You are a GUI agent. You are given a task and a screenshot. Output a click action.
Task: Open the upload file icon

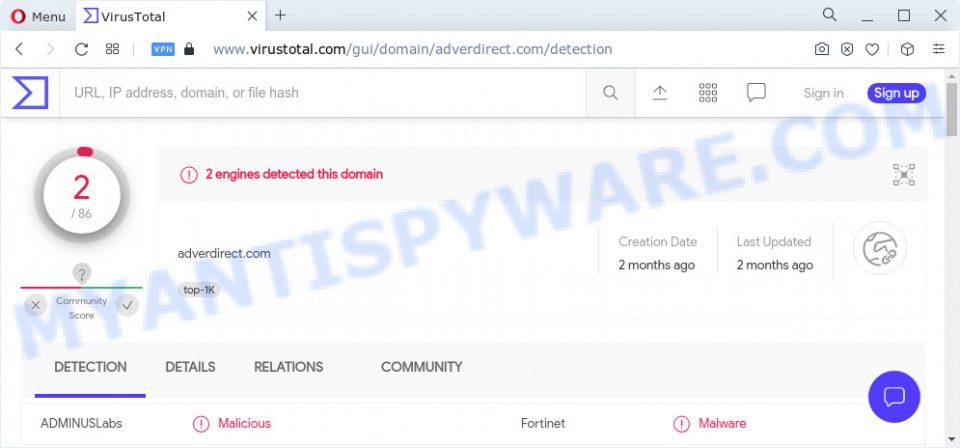click(x=659, y=93)
